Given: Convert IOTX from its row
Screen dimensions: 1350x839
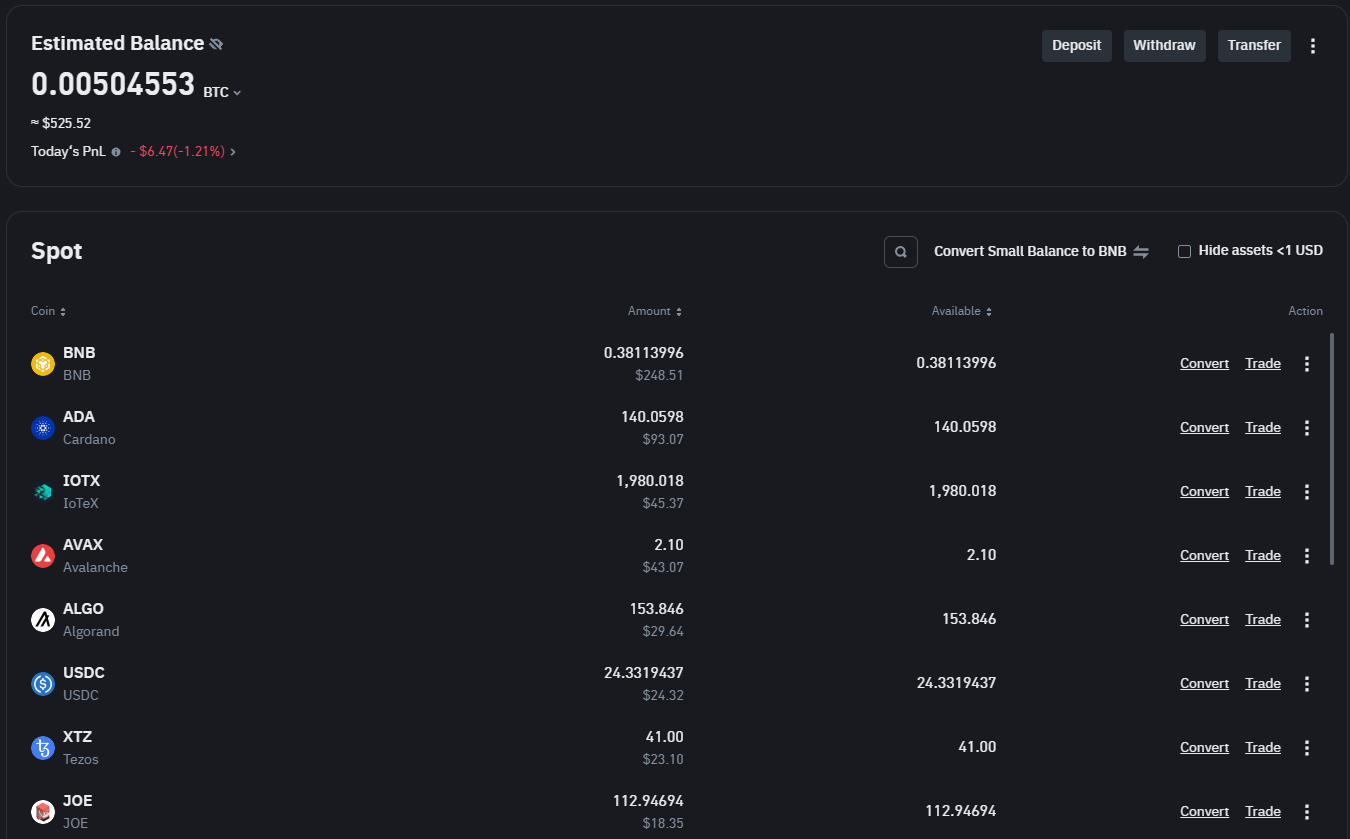Looking at the screenshot, I should (1204, 492).
